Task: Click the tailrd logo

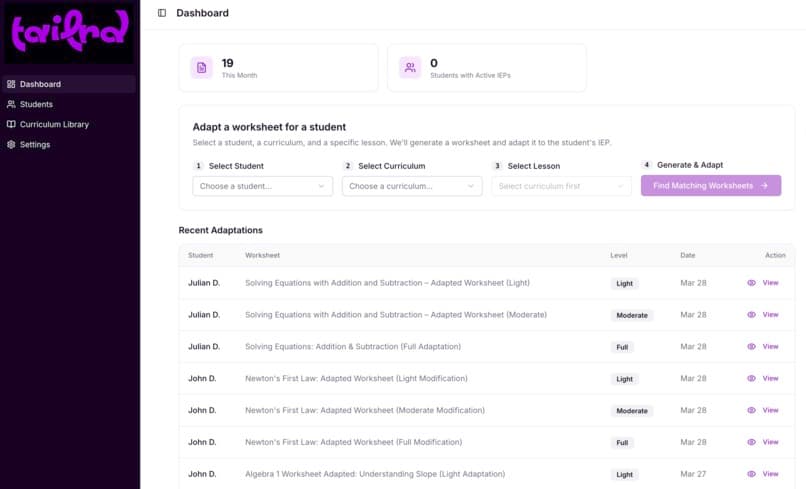Action: tap(69, 32)
